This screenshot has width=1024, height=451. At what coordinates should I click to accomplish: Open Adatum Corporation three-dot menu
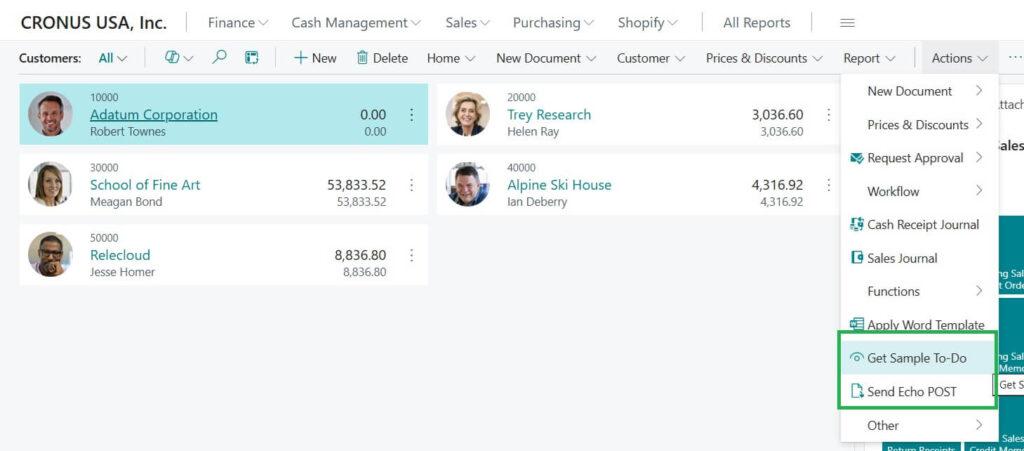[411, 115]
